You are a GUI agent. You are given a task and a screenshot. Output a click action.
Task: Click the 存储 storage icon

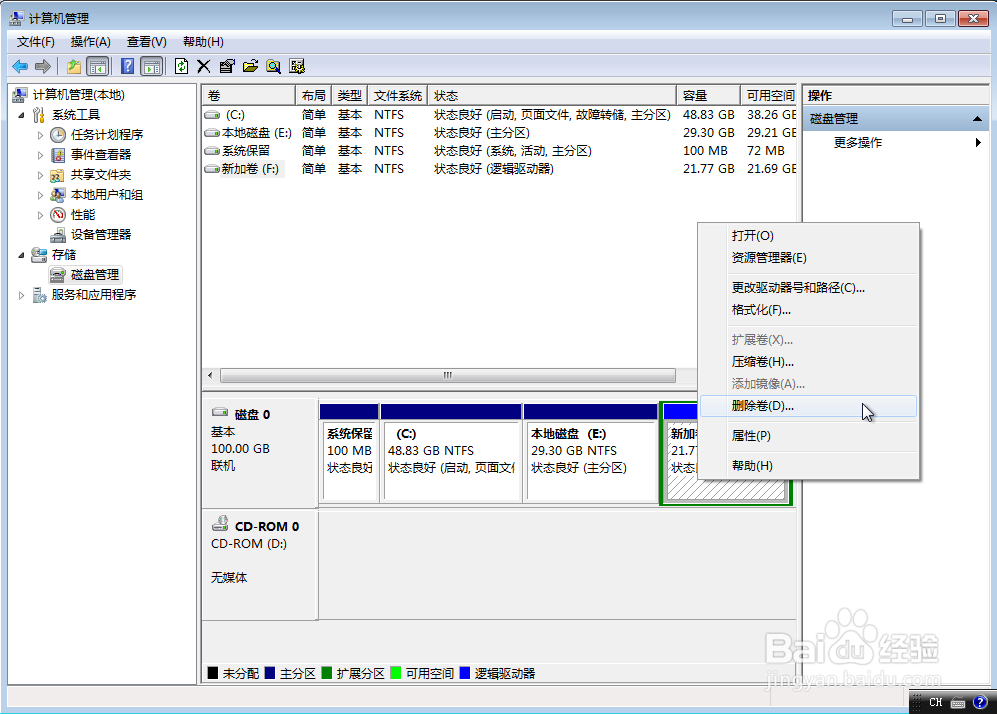39,255
